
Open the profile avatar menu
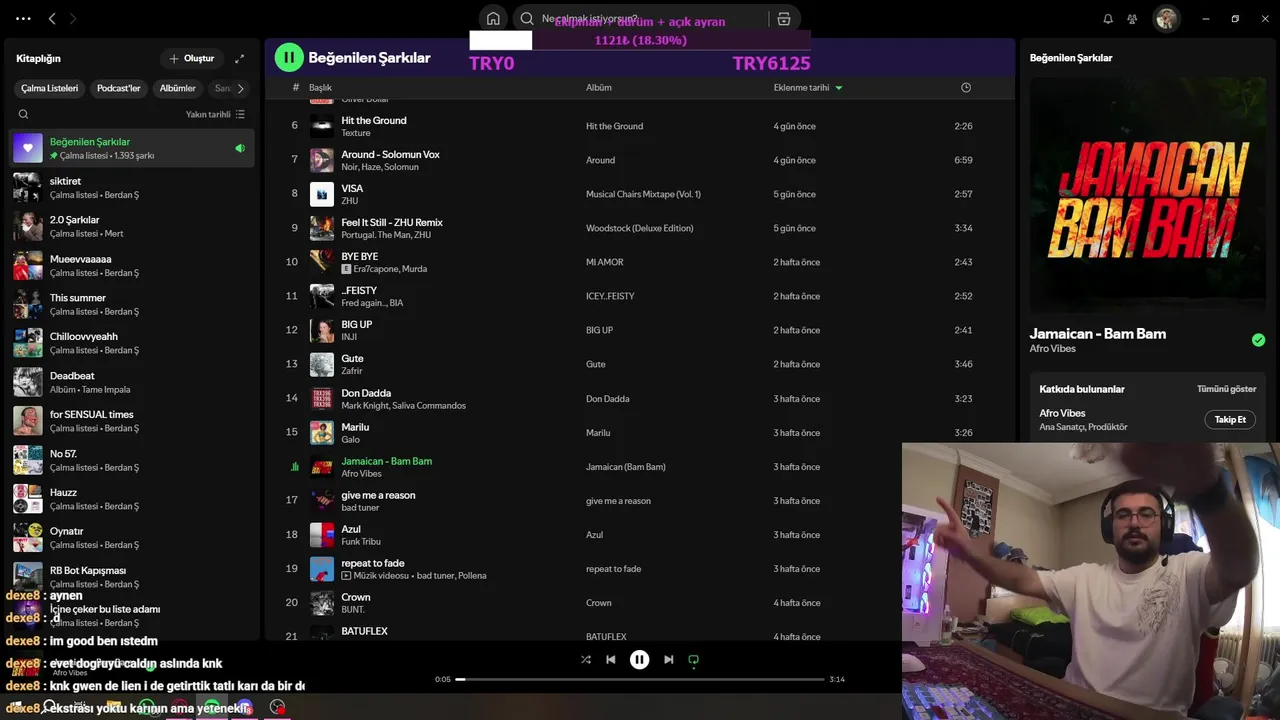click(x=1166, y=19)
